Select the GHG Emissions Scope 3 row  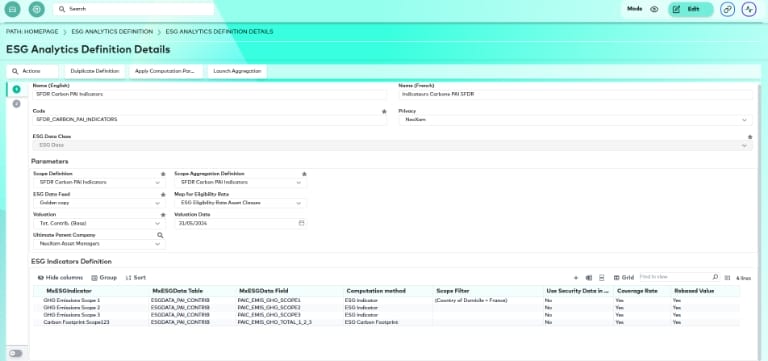pos(386,315)
